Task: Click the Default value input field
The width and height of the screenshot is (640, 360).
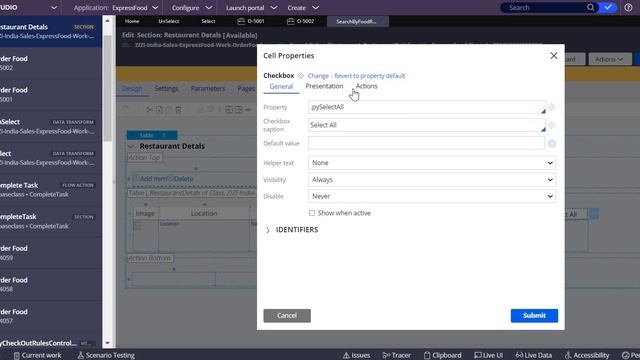Action: coord(427,143)
